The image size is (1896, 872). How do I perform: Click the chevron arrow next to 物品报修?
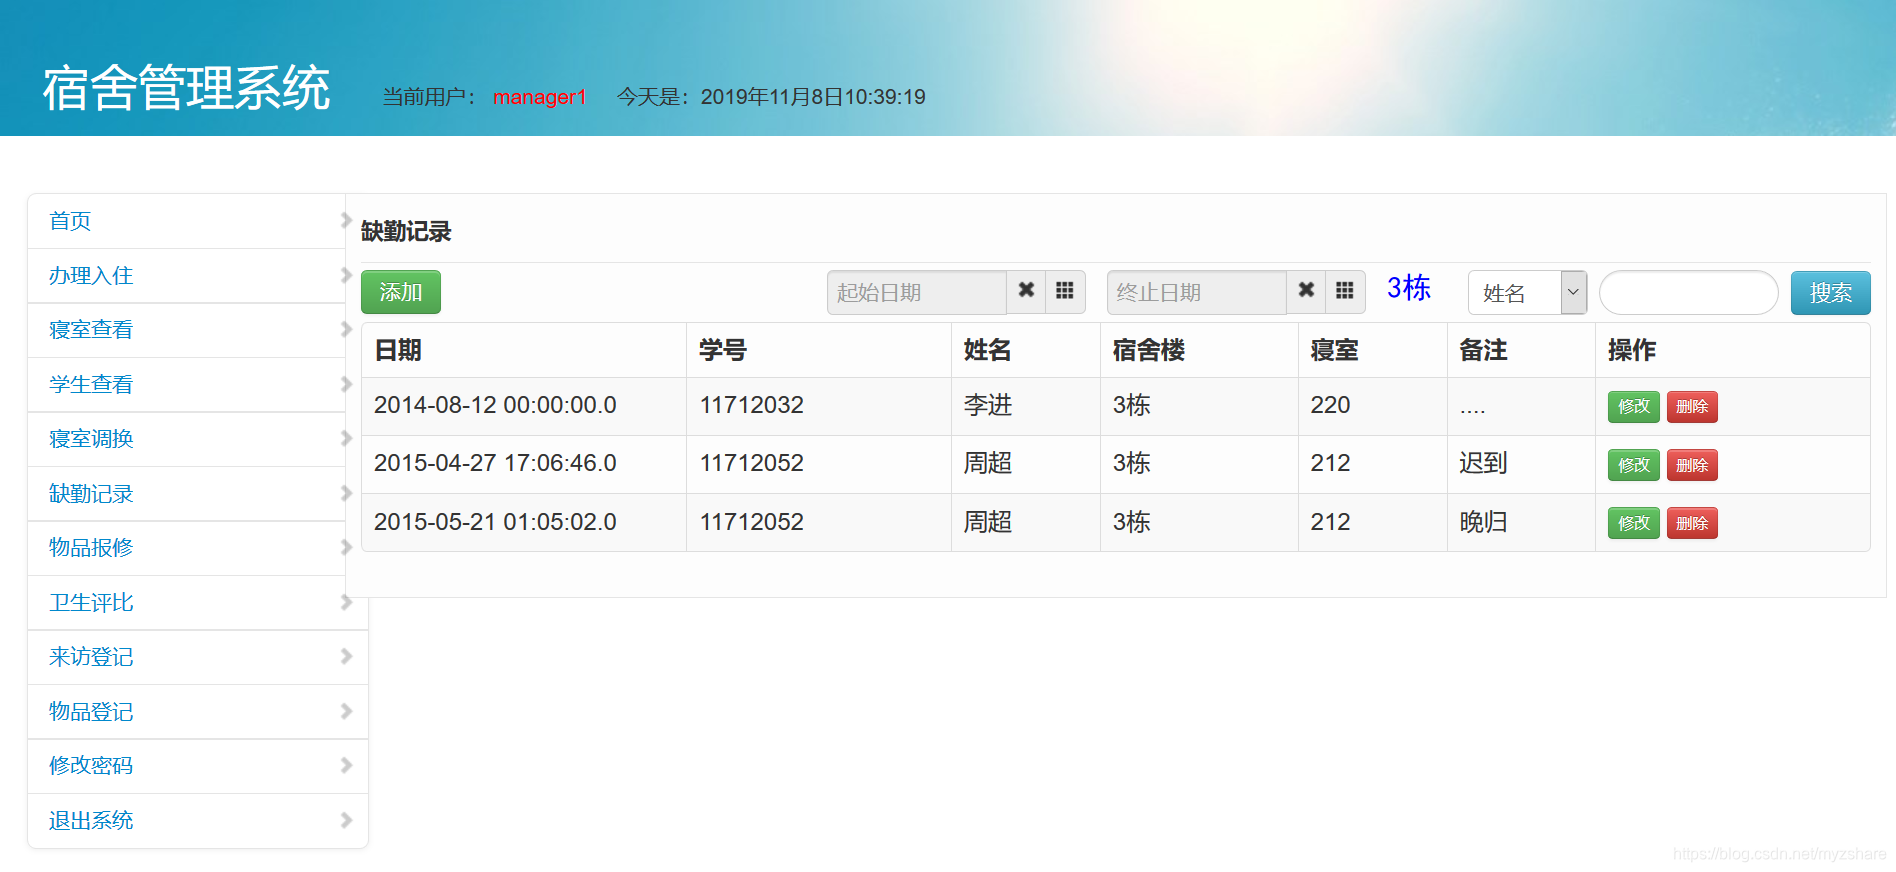(x=346, y=547)
